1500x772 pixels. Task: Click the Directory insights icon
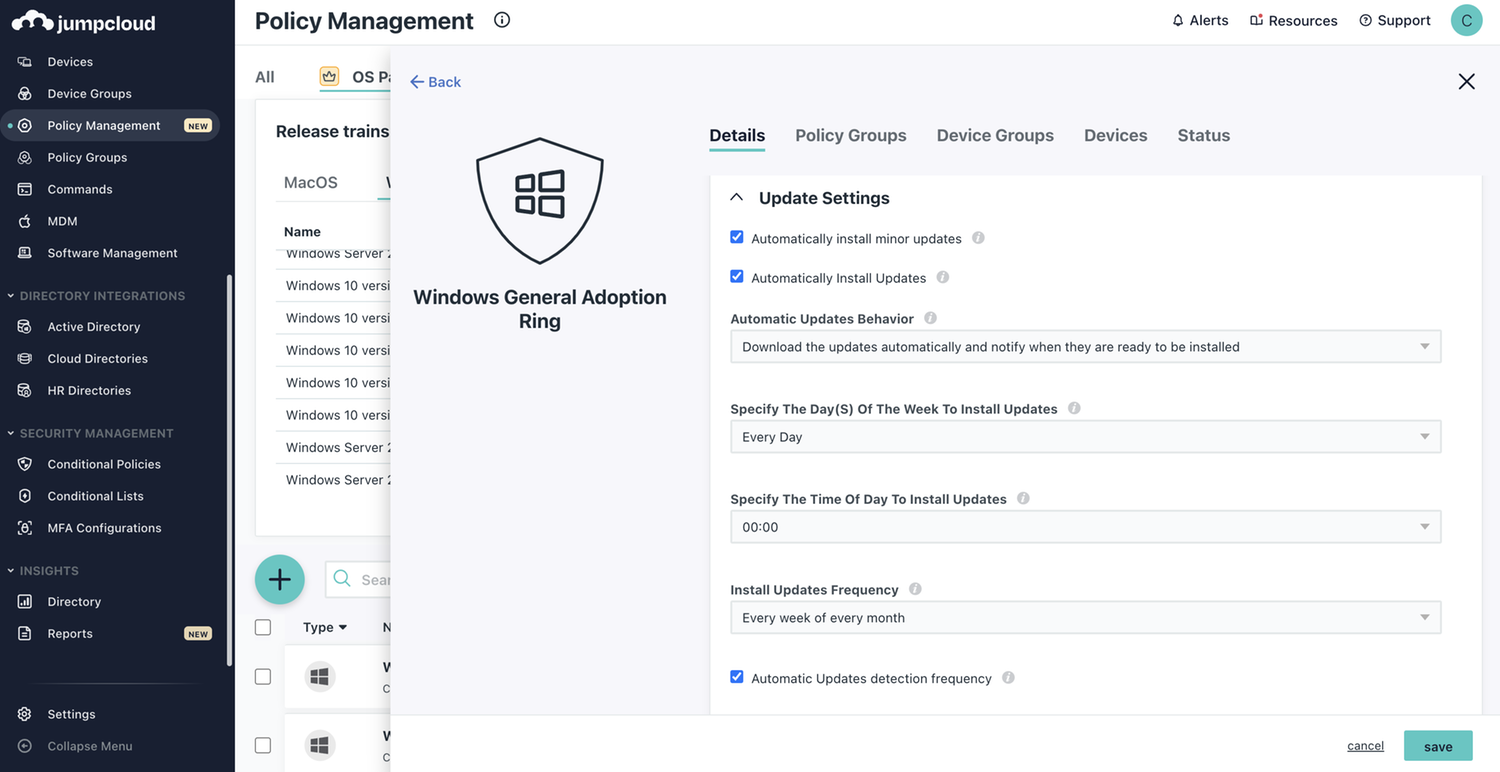click(x=25, y=602)
